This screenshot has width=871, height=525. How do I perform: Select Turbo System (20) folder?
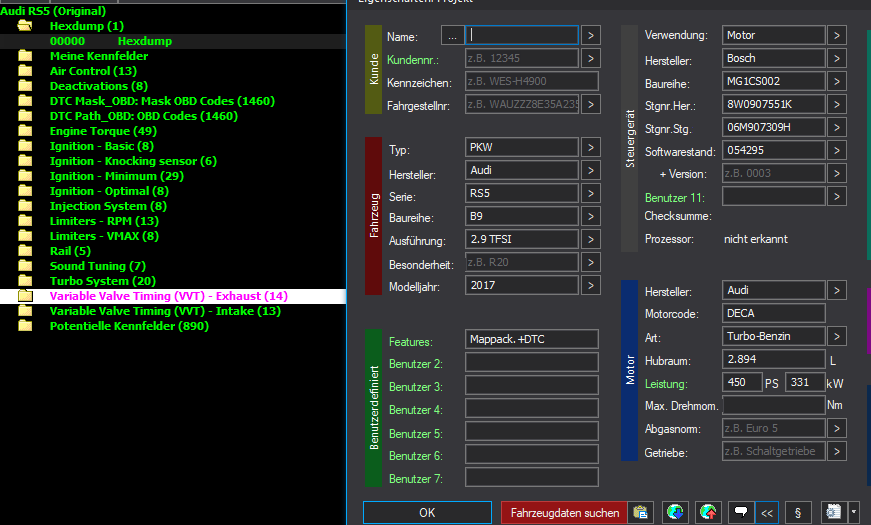click(x=102, y=281)
